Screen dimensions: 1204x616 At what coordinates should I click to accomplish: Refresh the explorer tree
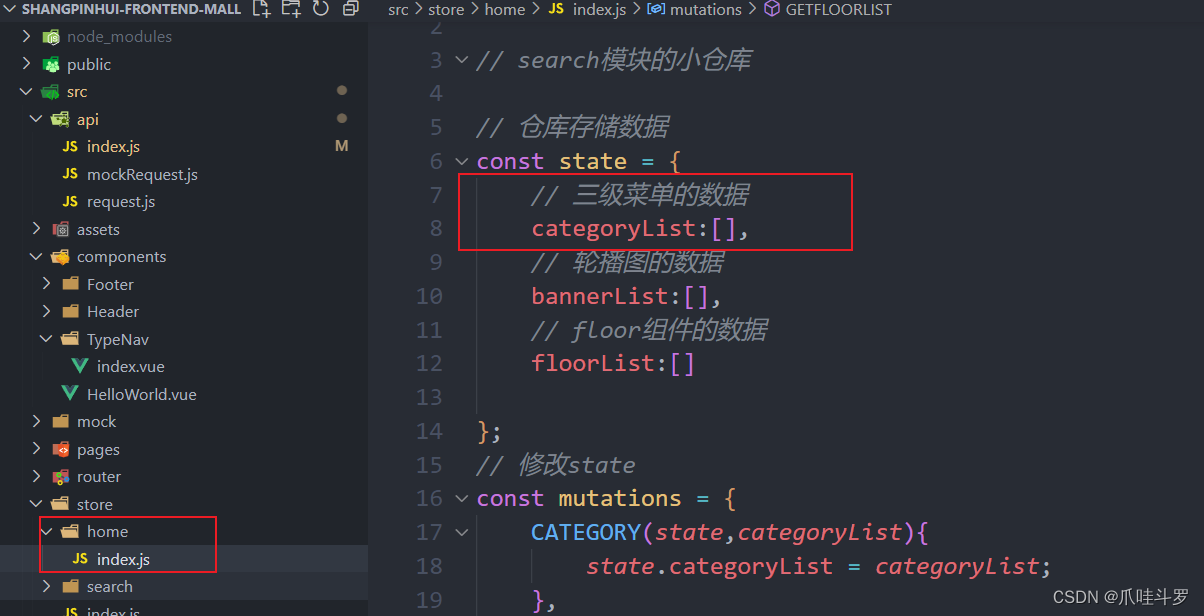pos(321,9)
